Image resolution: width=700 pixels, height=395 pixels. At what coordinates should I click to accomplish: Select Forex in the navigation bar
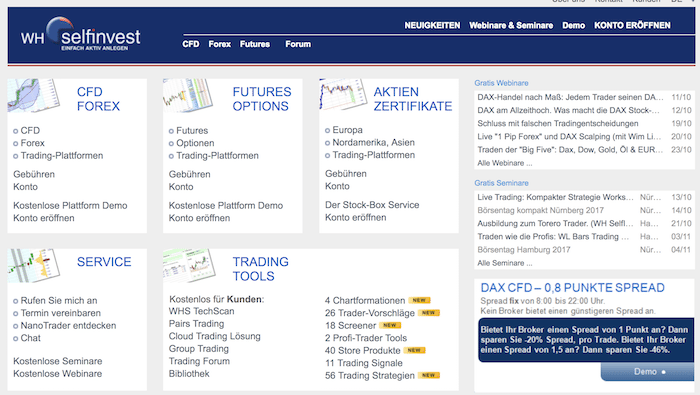click(219, 44)
